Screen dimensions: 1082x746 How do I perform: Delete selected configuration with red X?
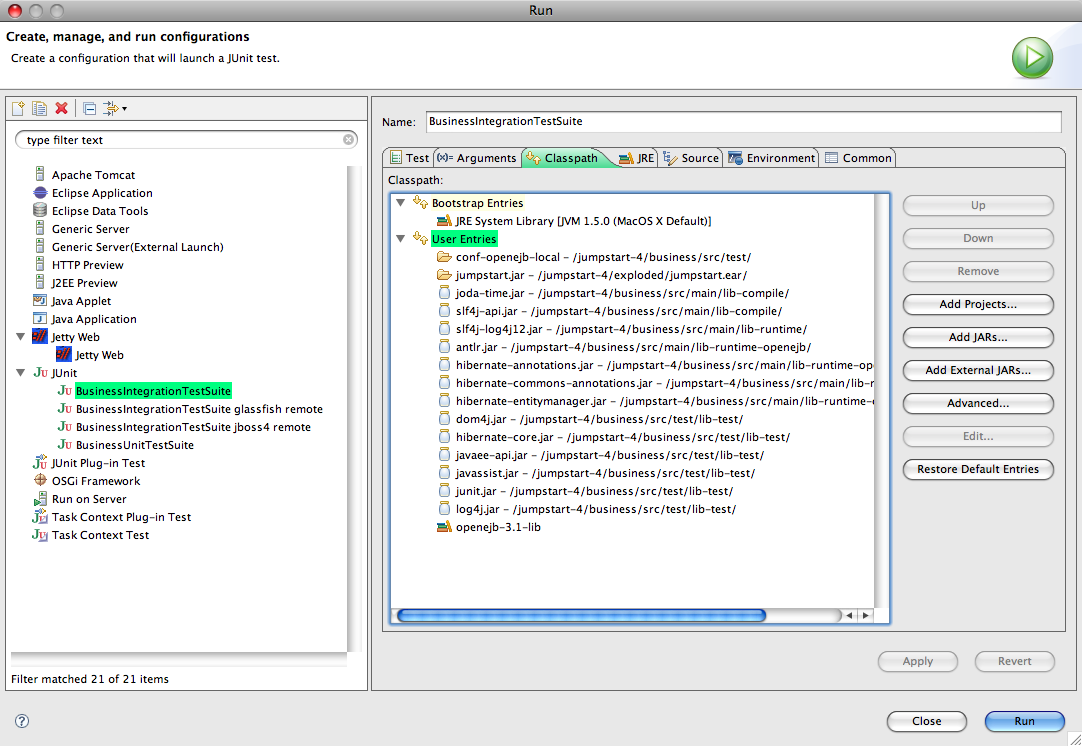point(61,108)
